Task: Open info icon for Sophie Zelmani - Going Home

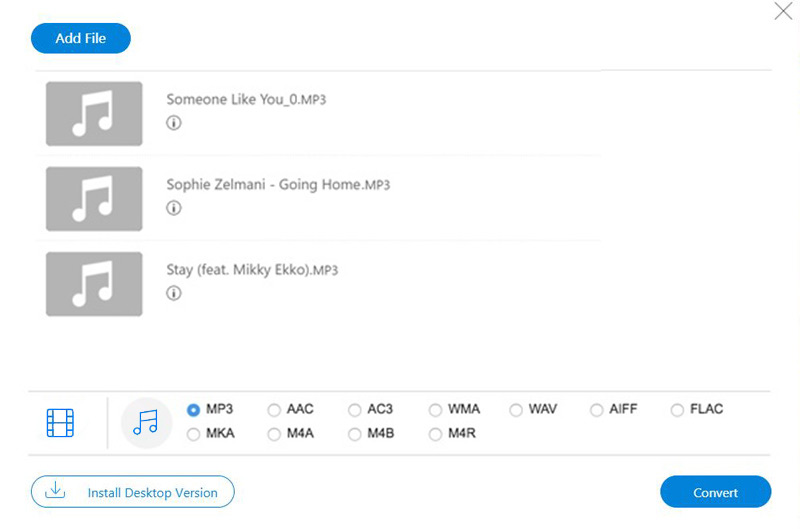Action: [x=173, y=208]
